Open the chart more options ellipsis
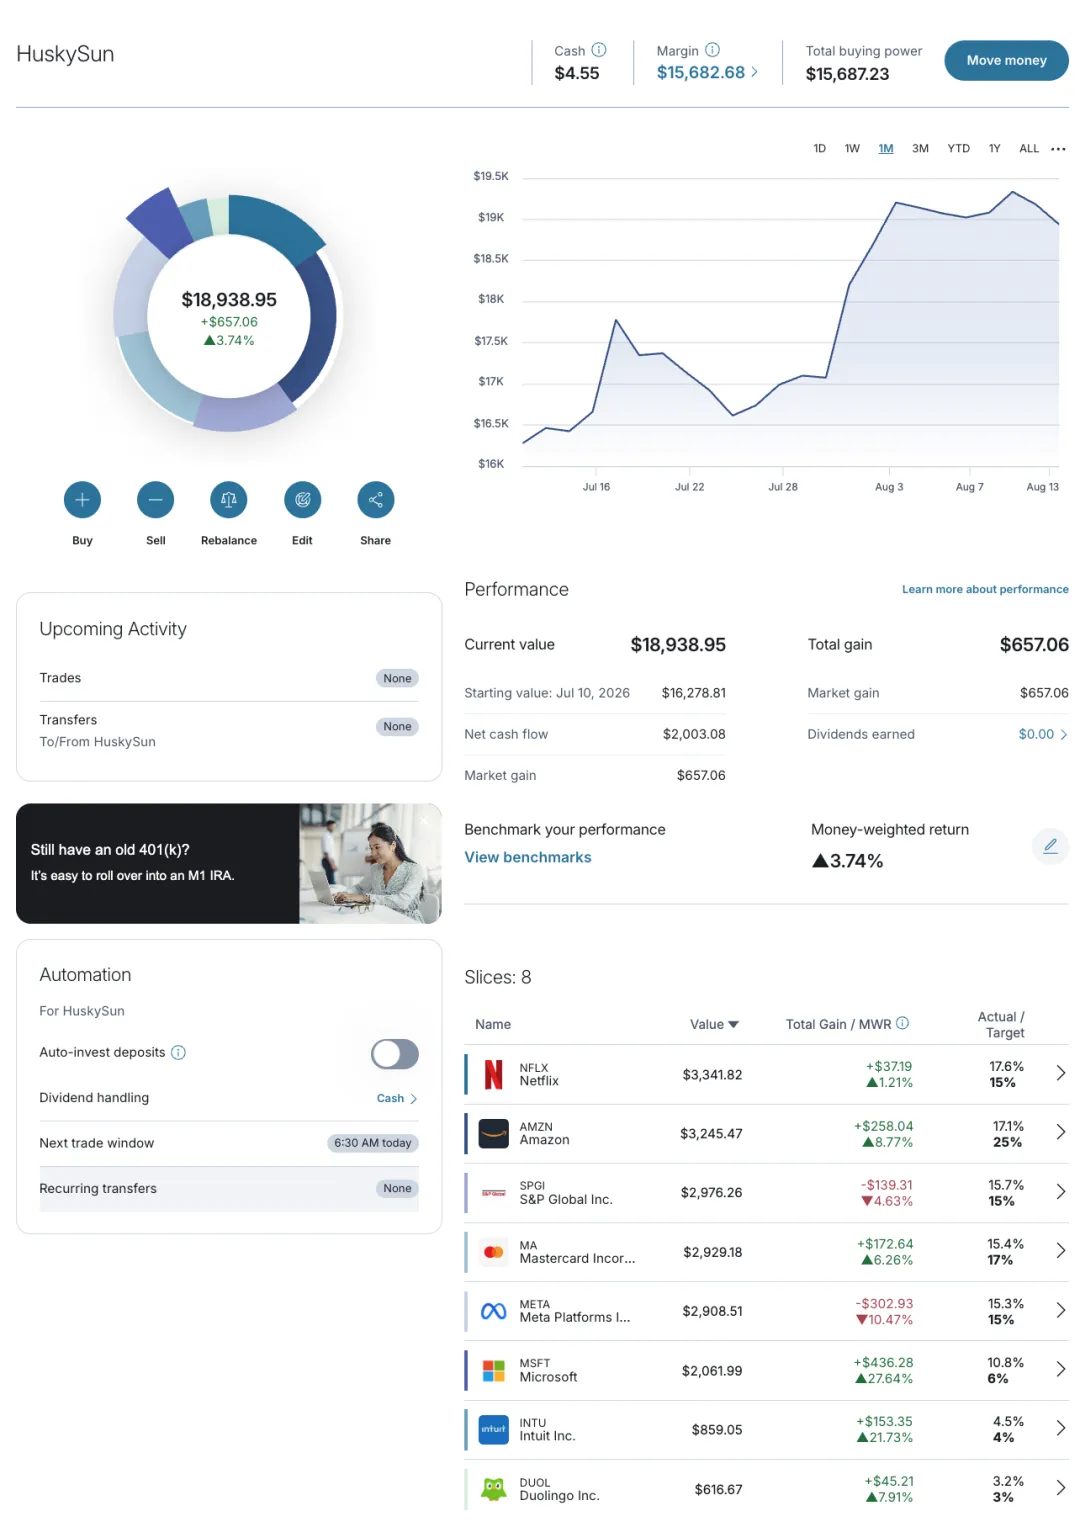 [x=1058, y=149]
